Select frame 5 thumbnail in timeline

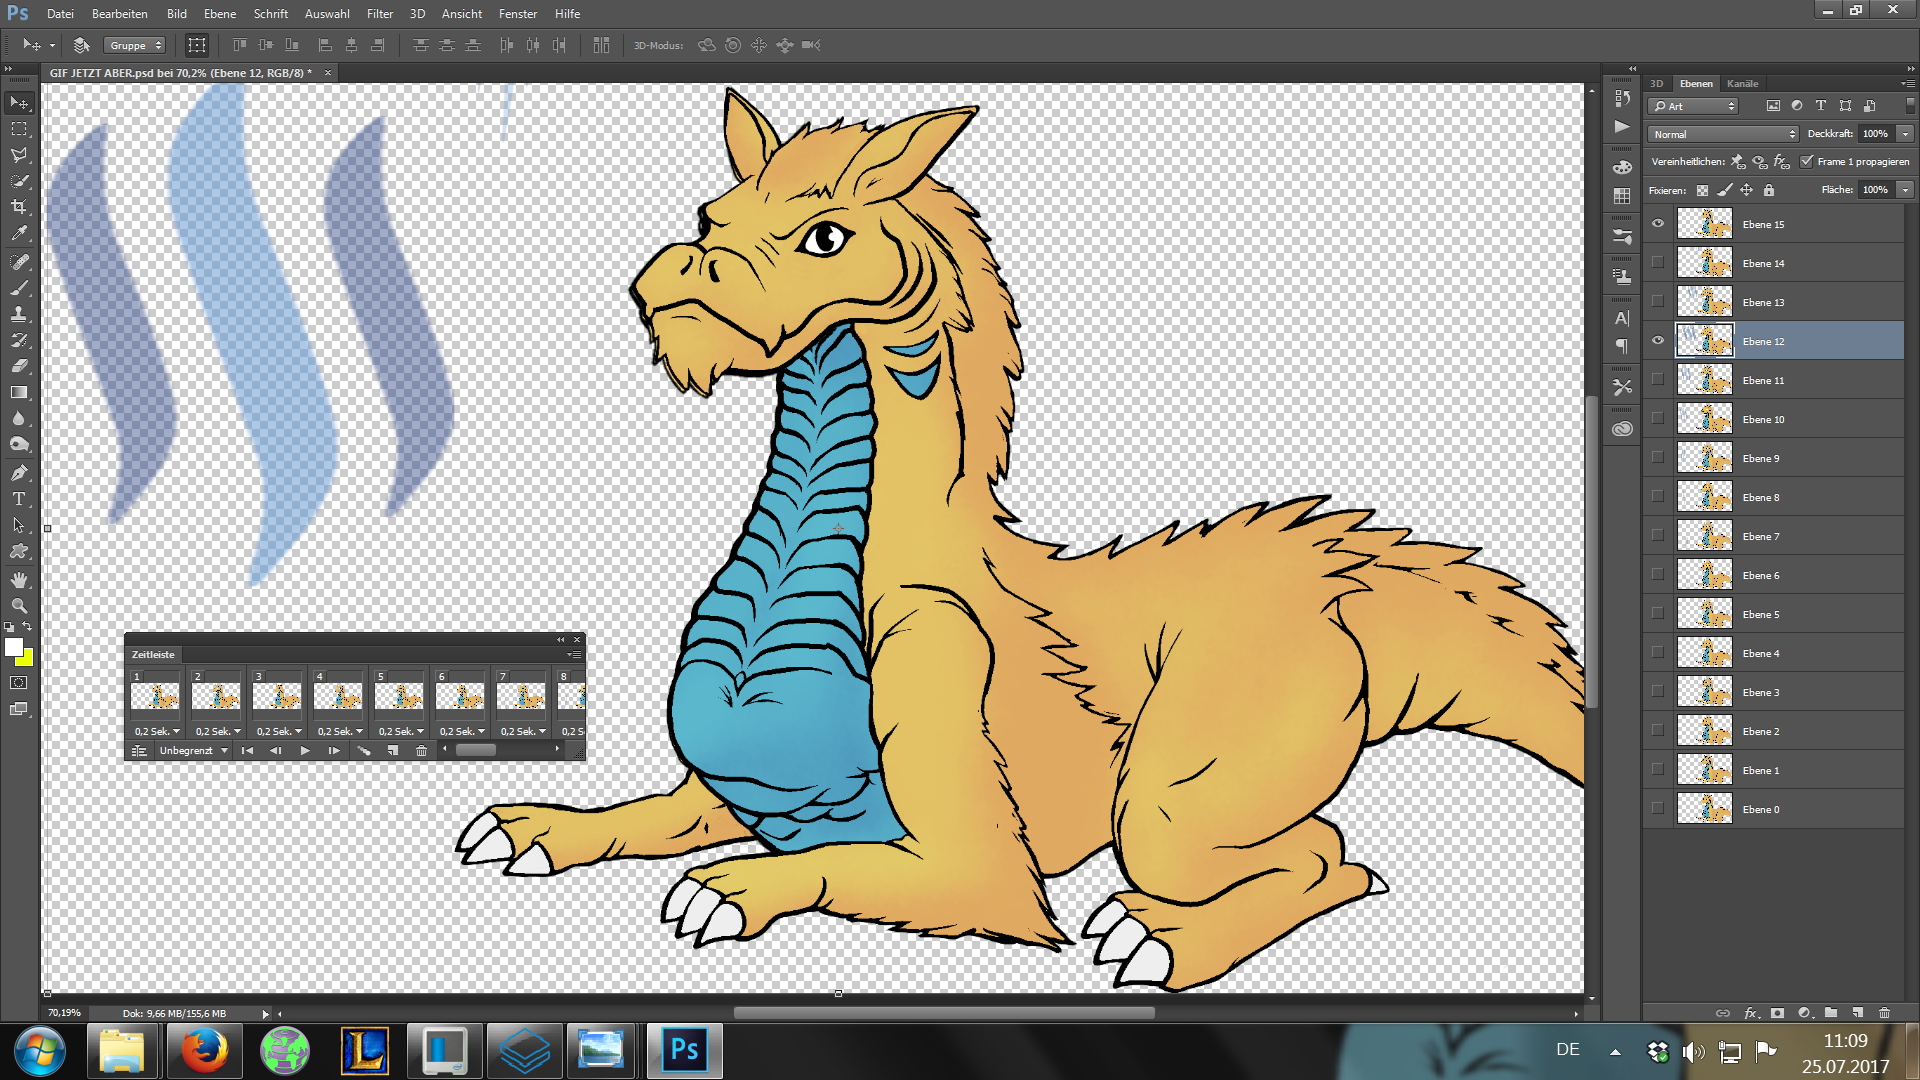coord(399,695)
